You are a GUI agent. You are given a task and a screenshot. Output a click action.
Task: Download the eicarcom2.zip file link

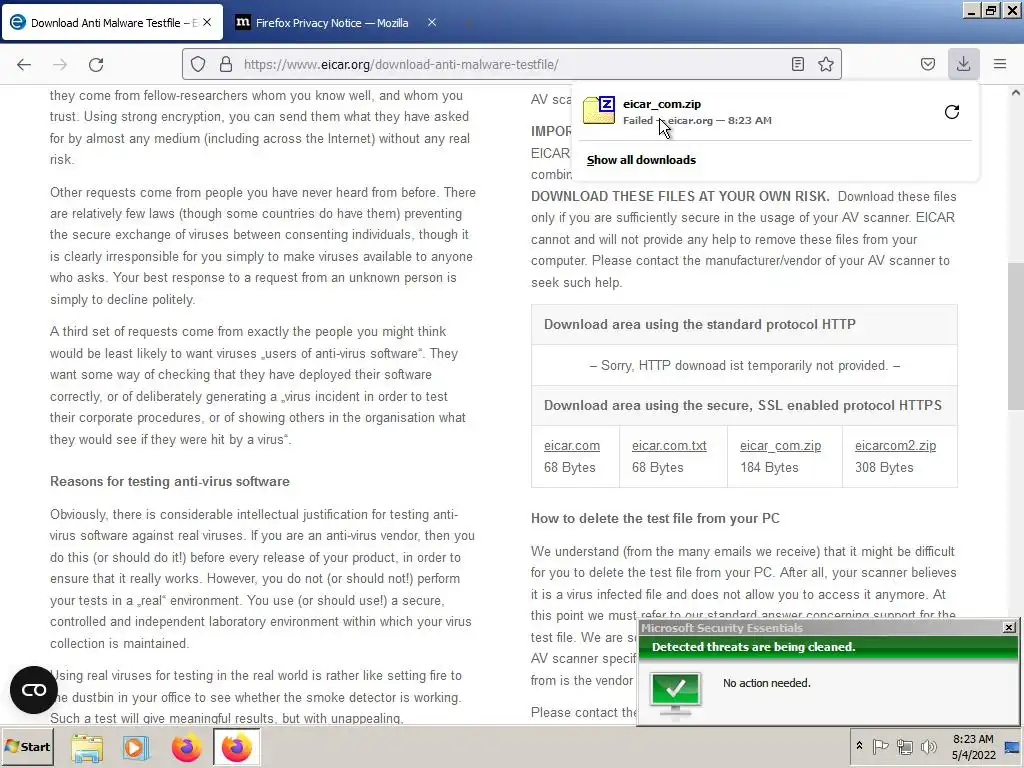[895, 445]
